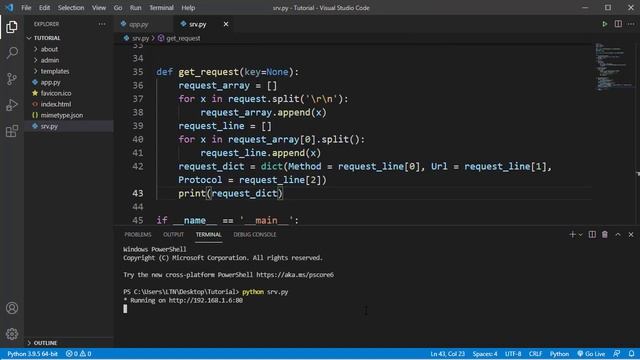Viewport: 640px width, 360px height.
Task: Switch to the DEBUG CONSOLE tab
Action: coord(255,235)
